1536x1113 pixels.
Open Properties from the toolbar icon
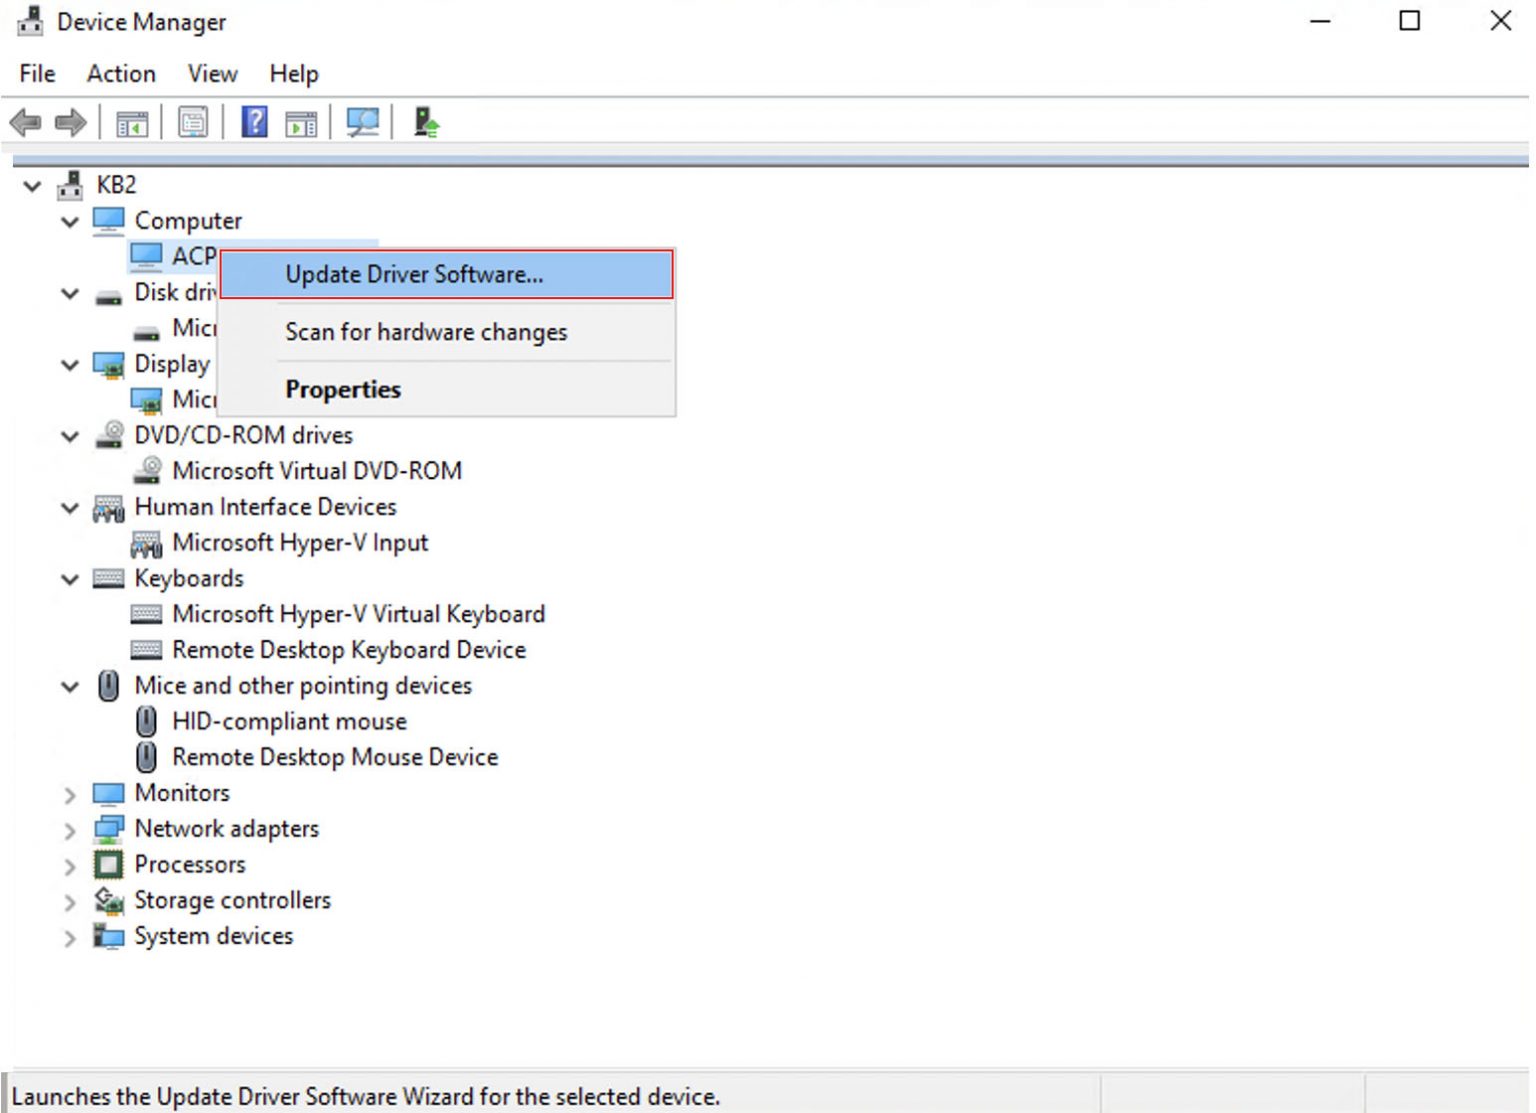click(194, 122)
